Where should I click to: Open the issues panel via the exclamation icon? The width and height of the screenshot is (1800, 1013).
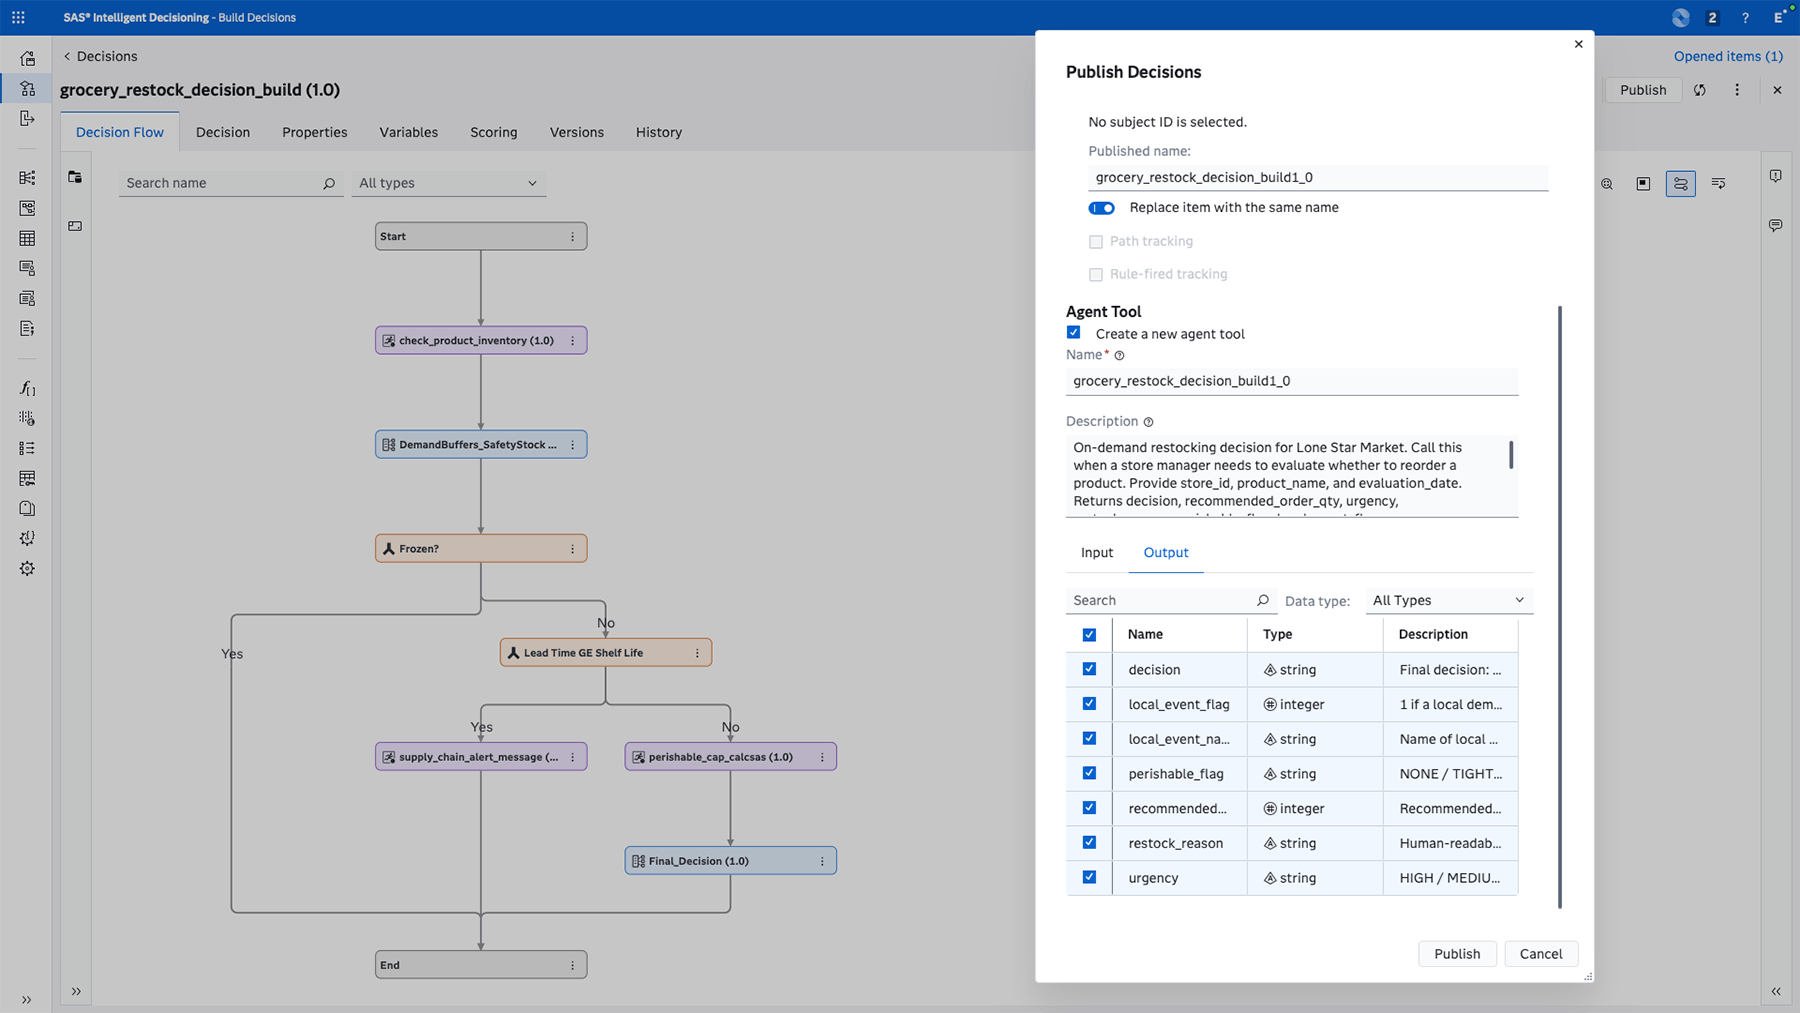[1775, 176]
